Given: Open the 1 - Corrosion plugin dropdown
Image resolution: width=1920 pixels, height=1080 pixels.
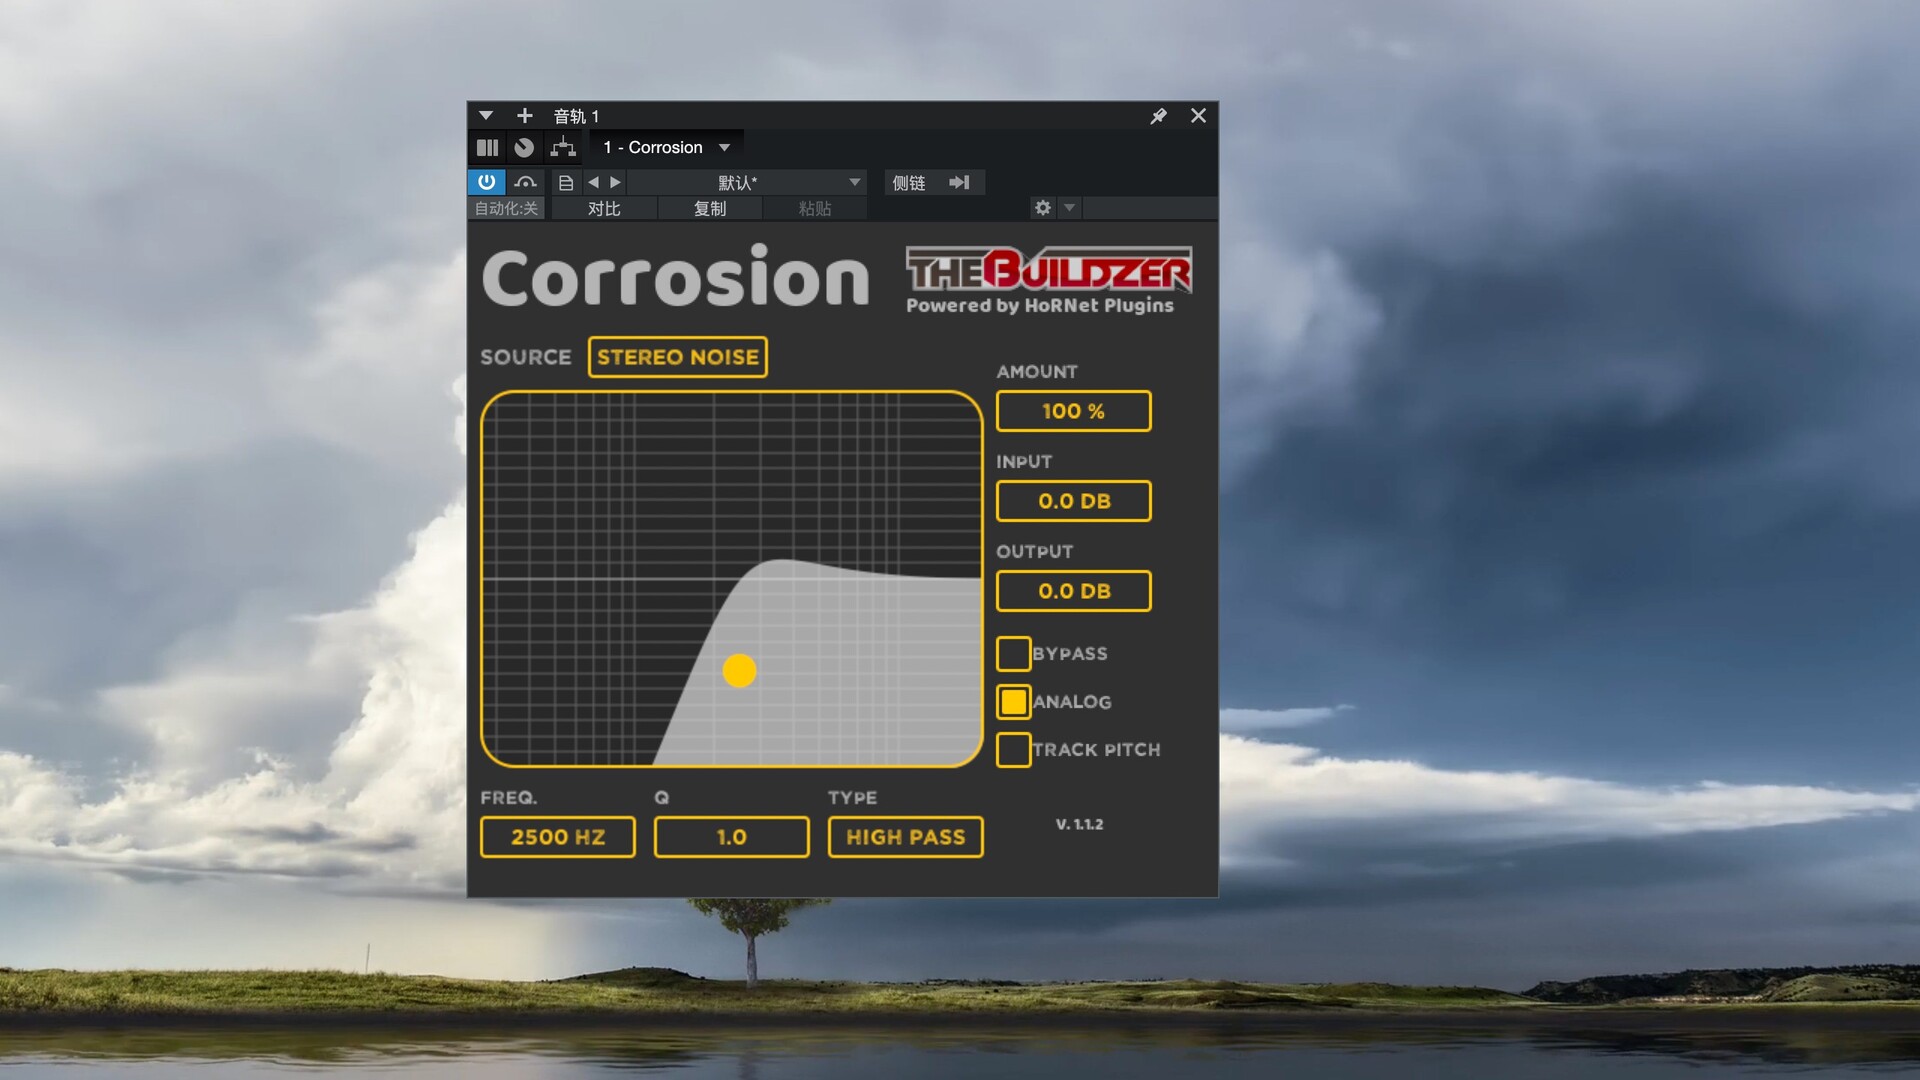Looking at the screenshot, I should point(666,148).
